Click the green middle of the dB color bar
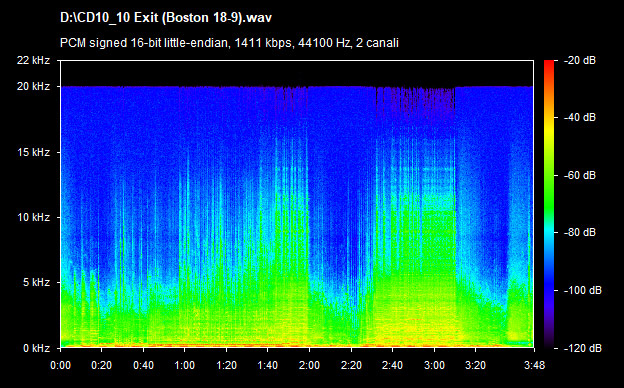The image size is (624, 388). point(549,191)
